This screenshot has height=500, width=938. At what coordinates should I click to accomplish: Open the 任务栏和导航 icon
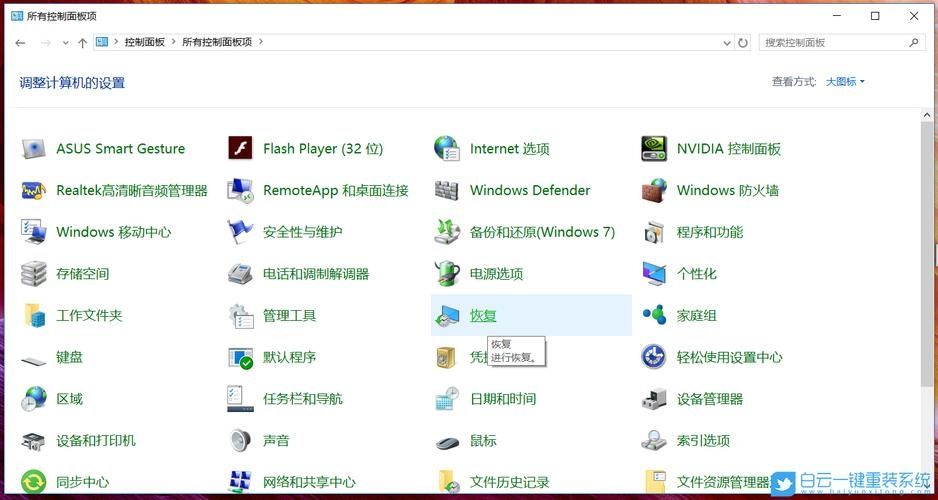[x=240, y=399]
